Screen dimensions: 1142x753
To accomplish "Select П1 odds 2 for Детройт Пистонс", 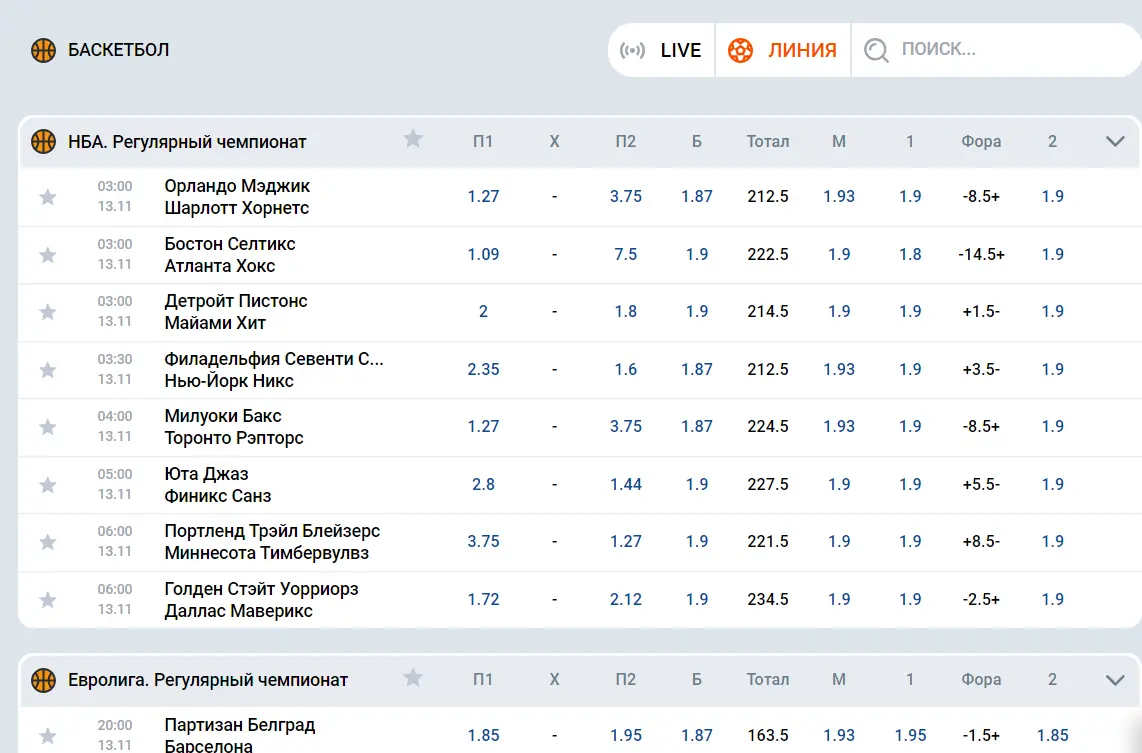I will coord(484,312).
